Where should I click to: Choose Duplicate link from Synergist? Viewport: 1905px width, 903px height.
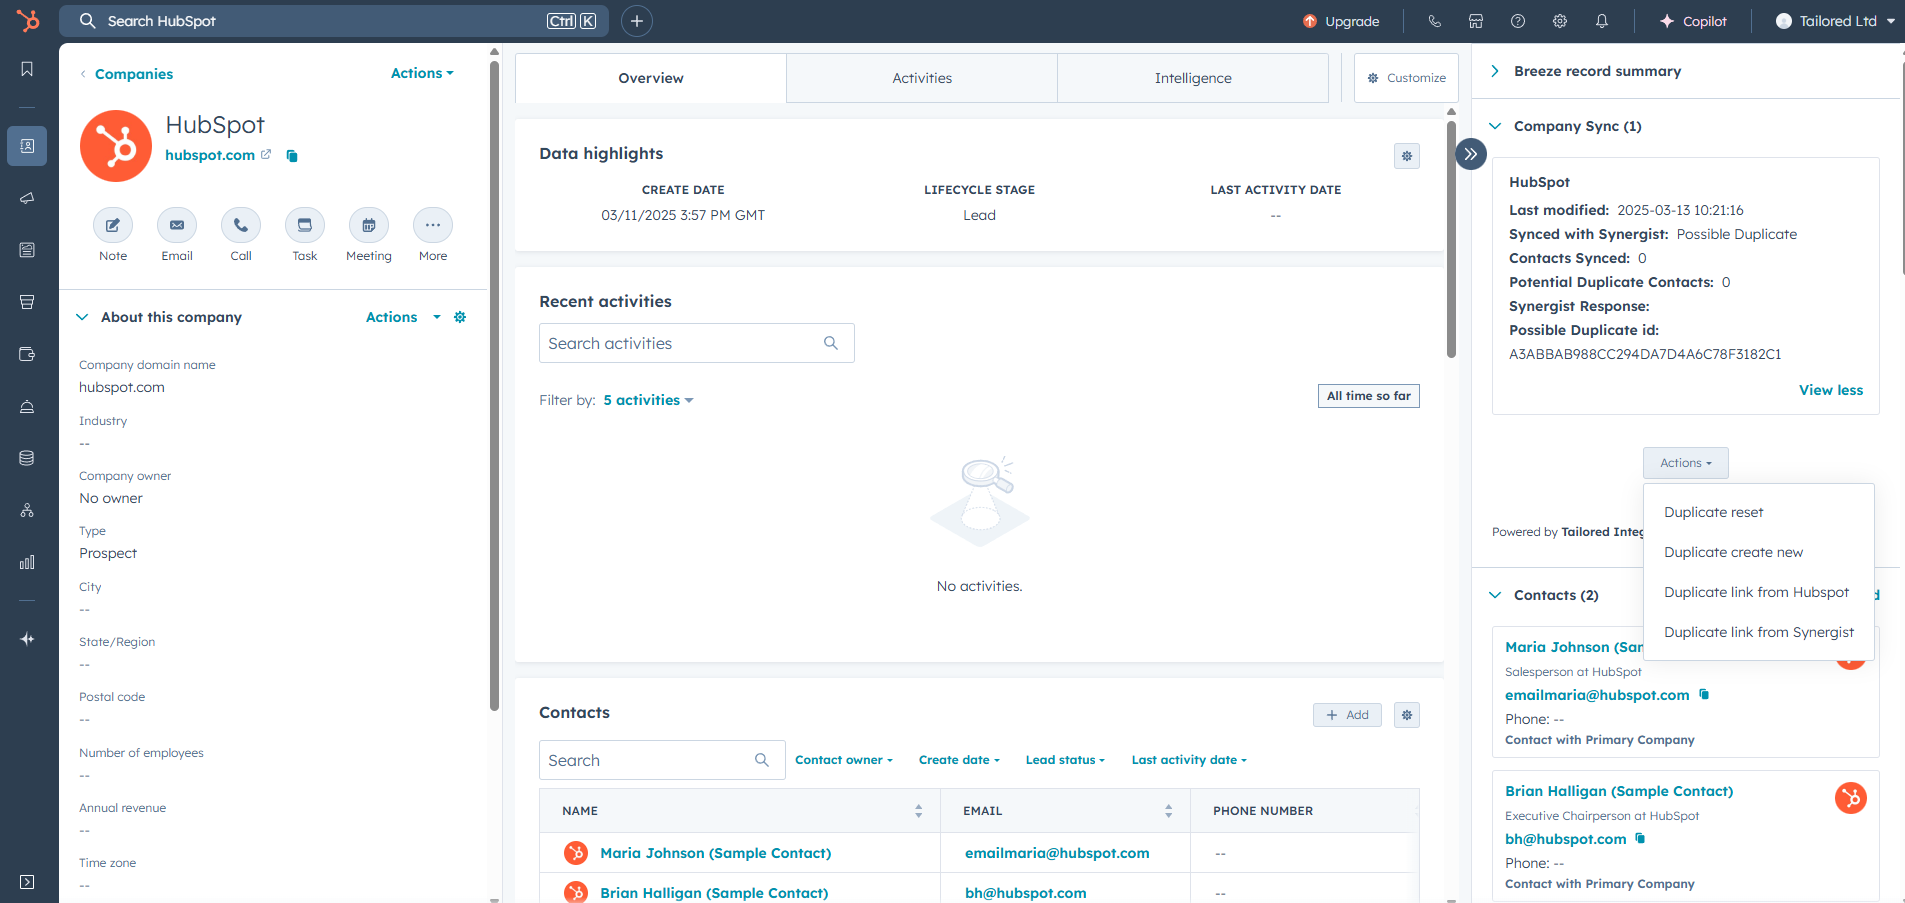point(1758,632)
